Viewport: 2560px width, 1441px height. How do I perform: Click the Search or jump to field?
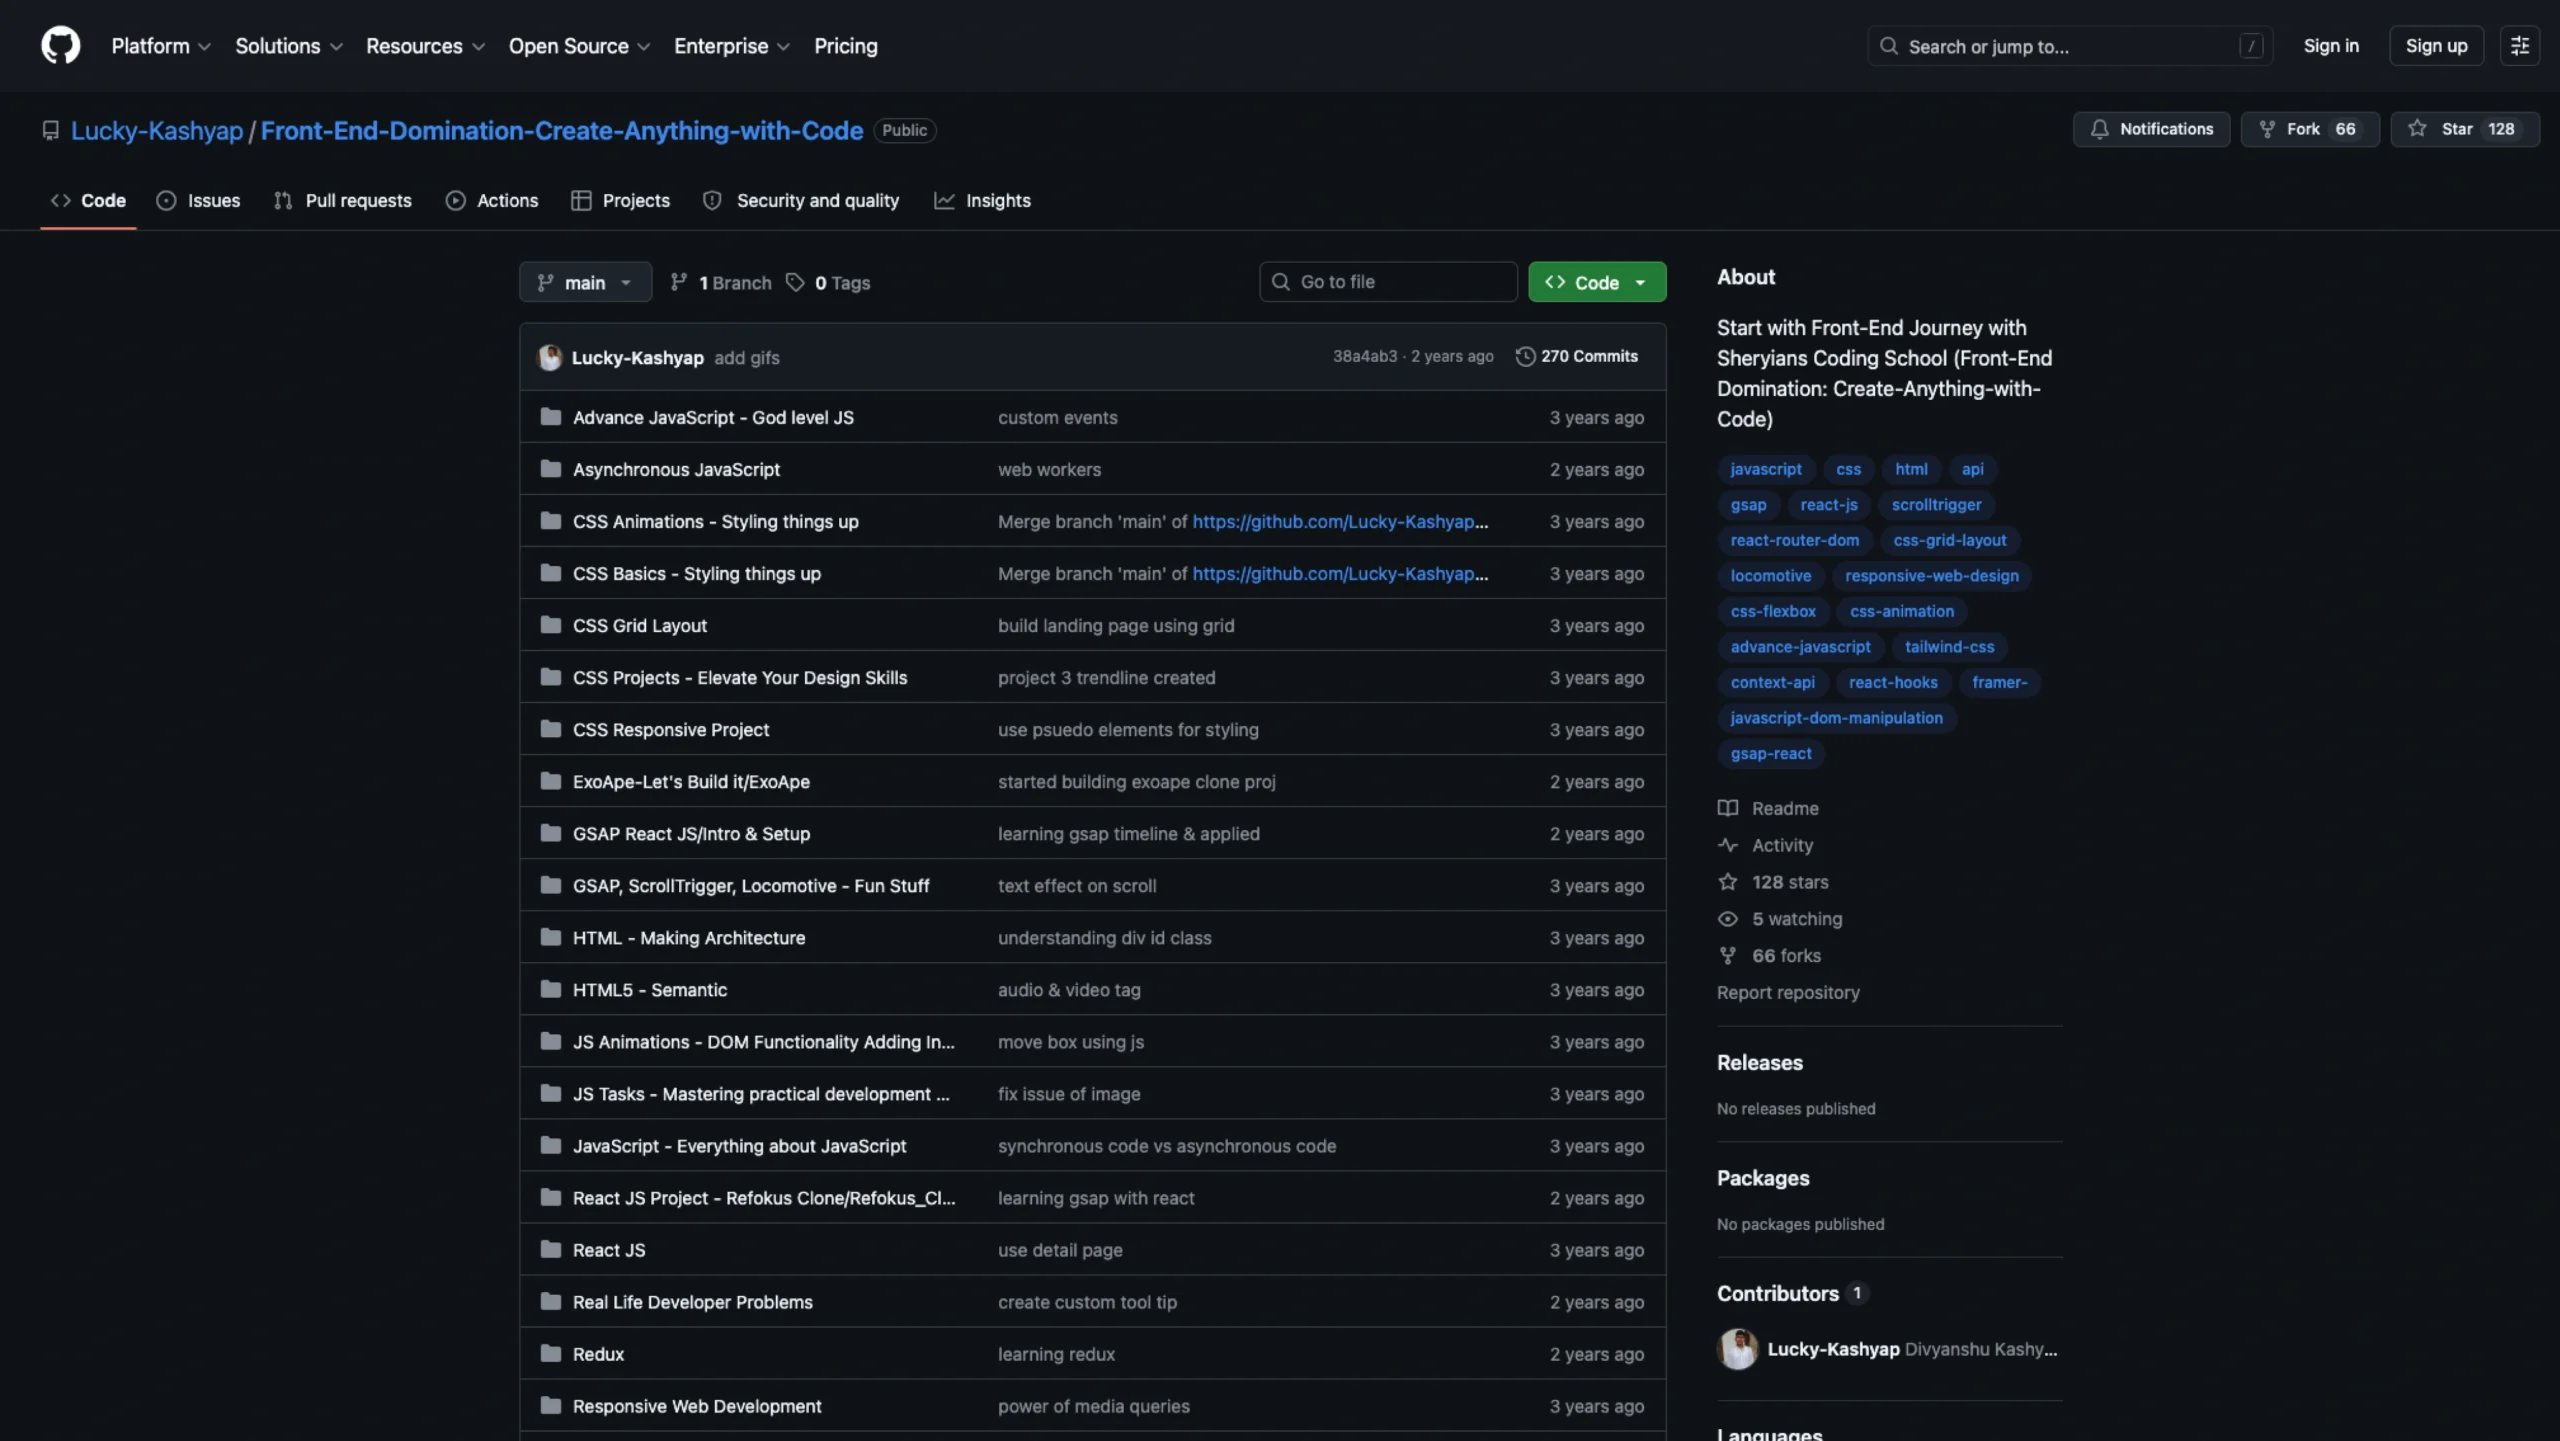click(2070, 46)
